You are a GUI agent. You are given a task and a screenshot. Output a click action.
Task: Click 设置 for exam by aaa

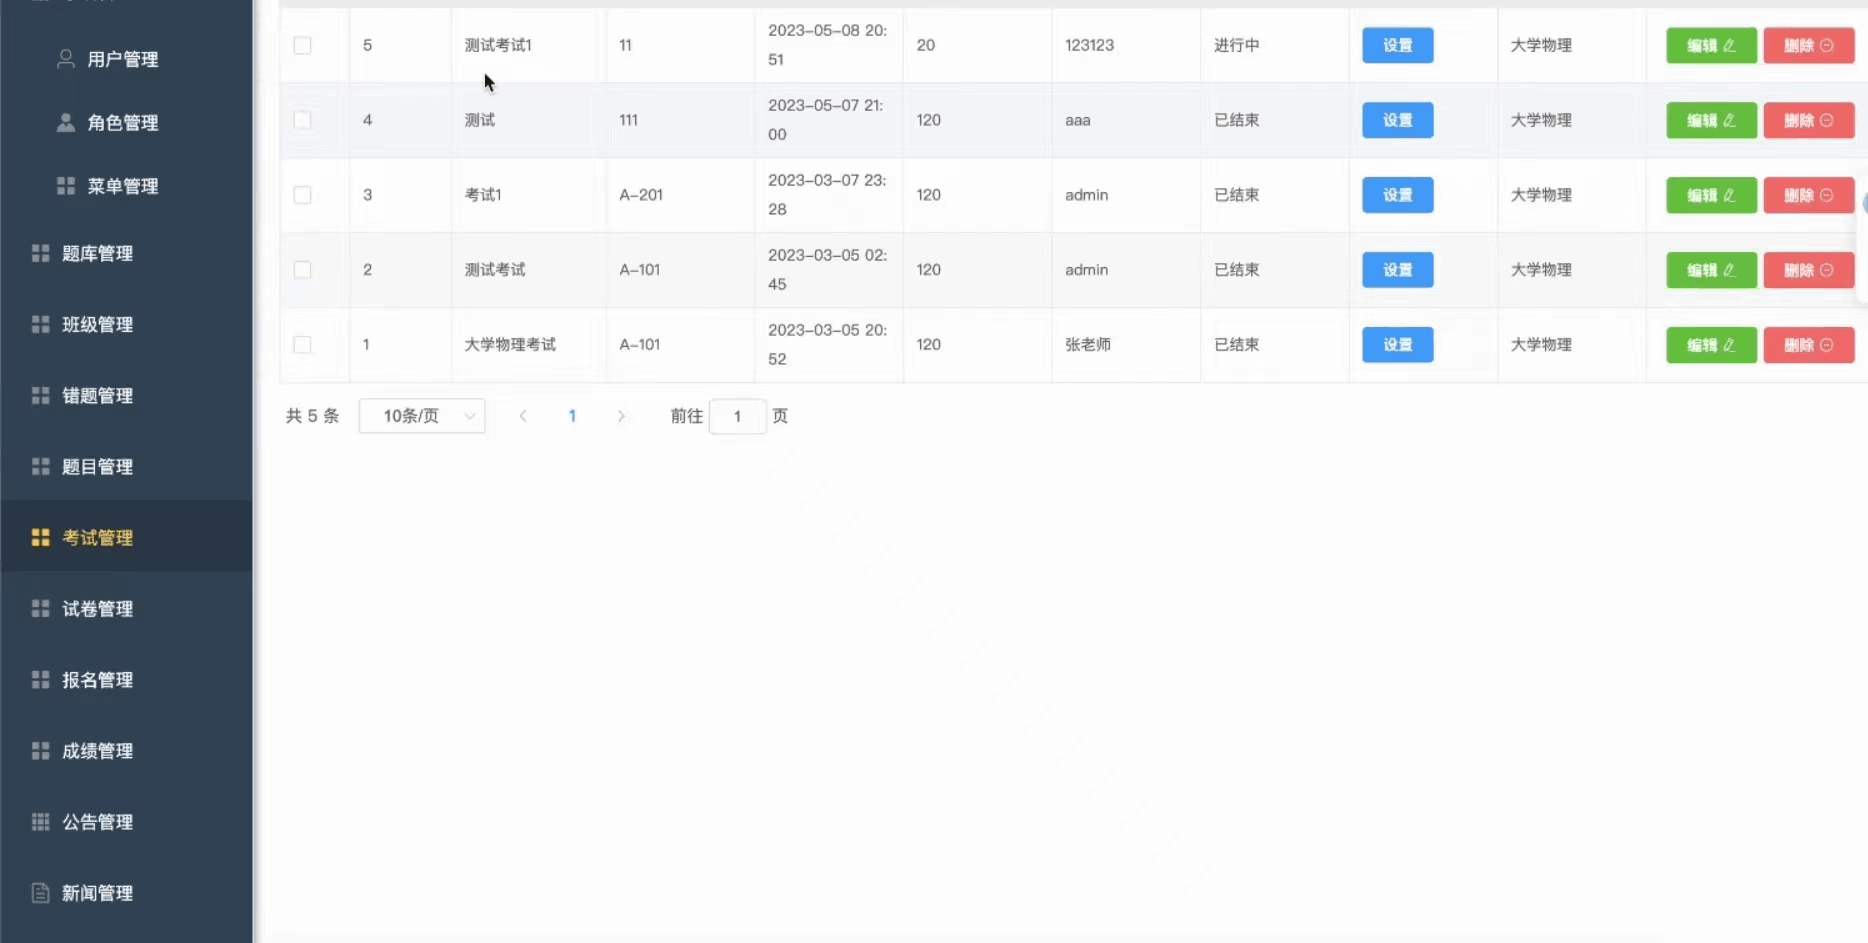1397,120
